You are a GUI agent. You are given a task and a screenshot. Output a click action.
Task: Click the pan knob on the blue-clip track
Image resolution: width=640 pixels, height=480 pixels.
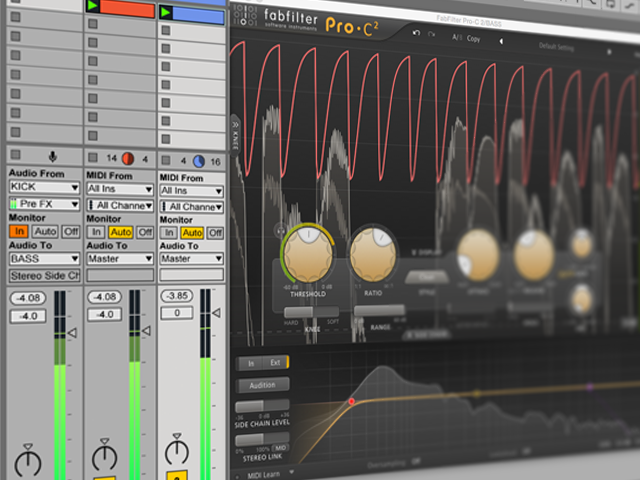(177, 449)
